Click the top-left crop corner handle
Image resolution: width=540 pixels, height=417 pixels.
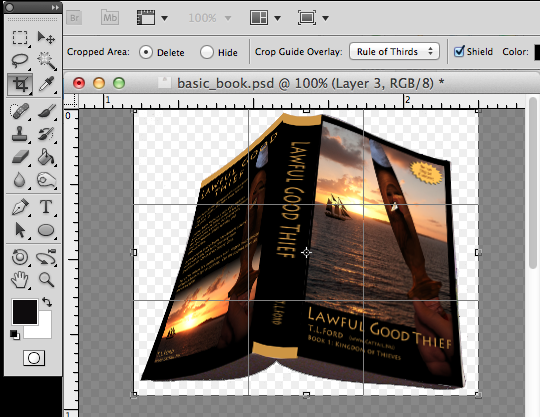coord(134,111)
